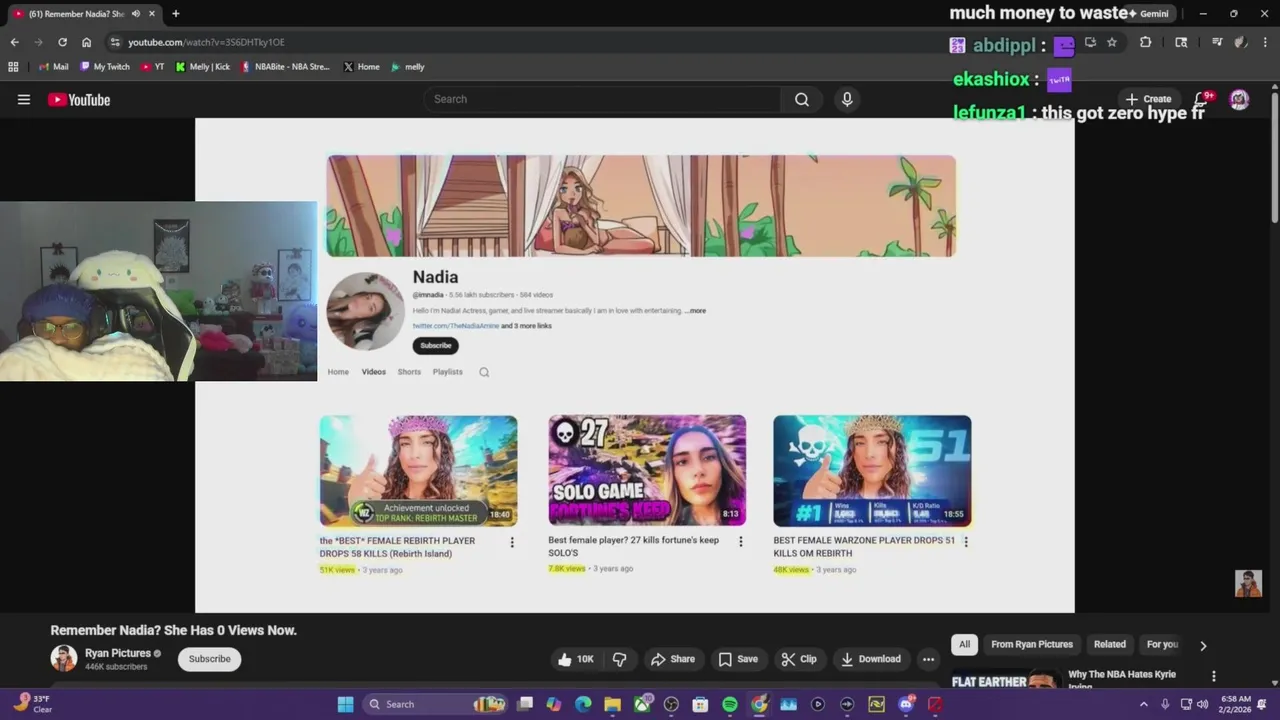Open Xbox app from the taskbar

(x=642, y=704)
